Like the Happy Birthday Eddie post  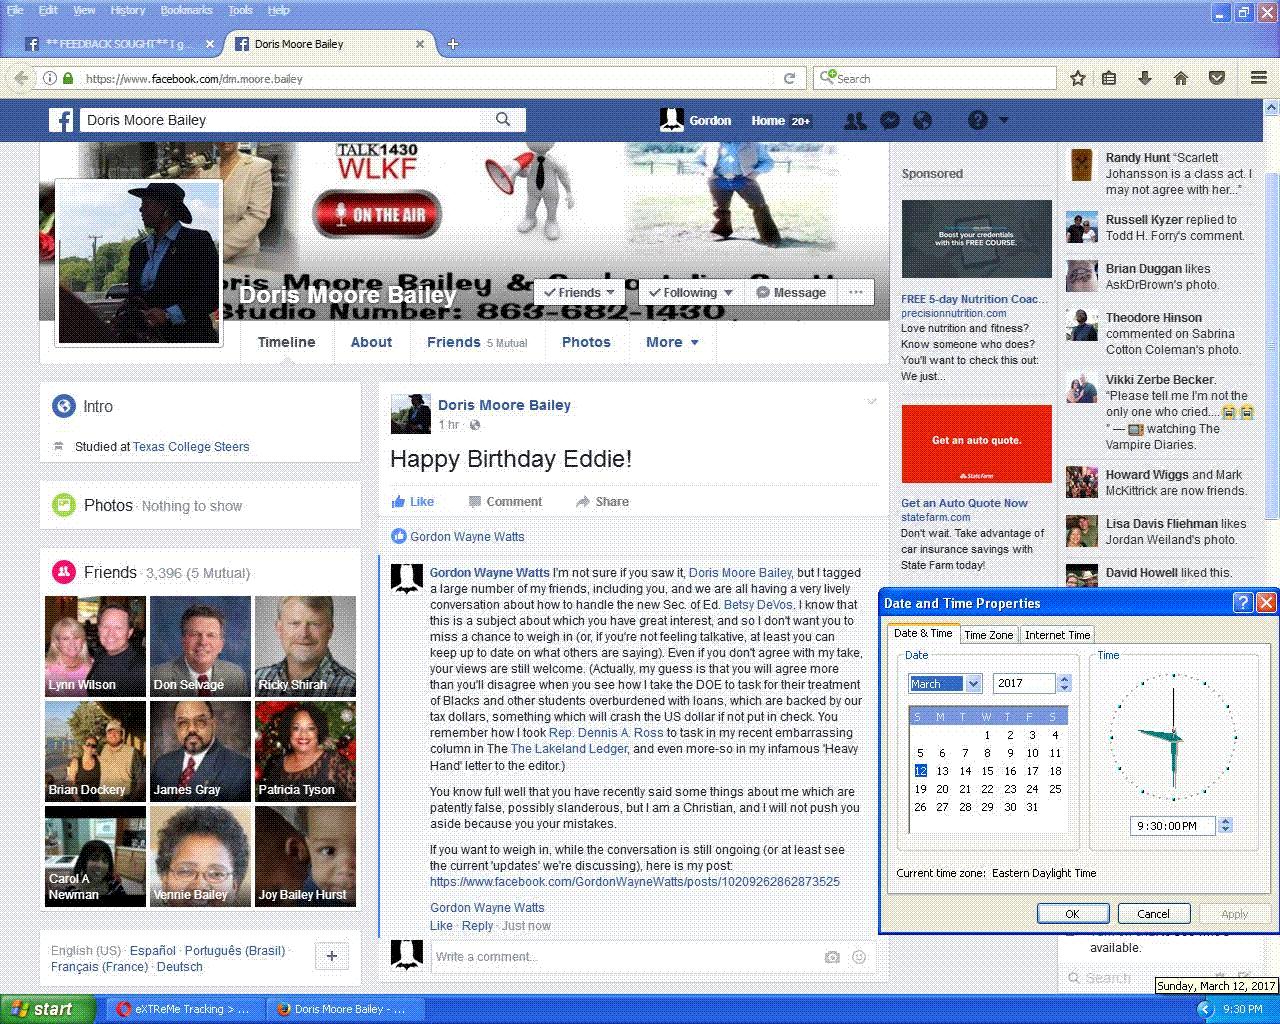click(412, 502)
